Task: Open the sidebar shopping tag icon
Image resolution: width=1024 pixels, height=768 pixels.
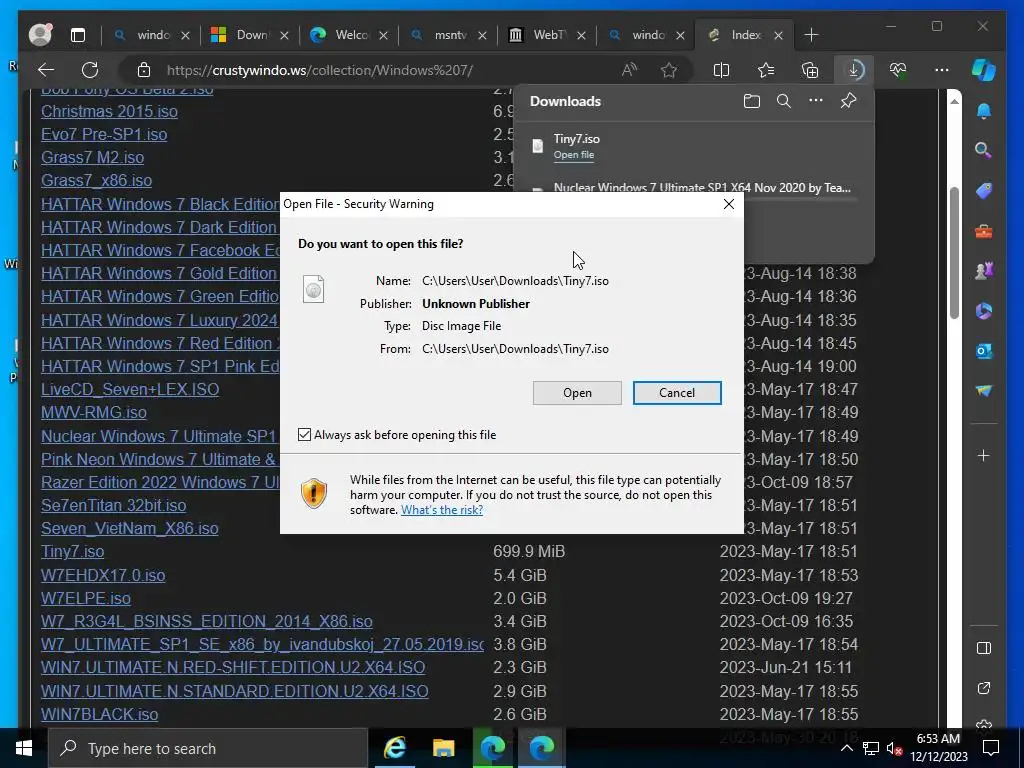Action: (x=984, y=191)
